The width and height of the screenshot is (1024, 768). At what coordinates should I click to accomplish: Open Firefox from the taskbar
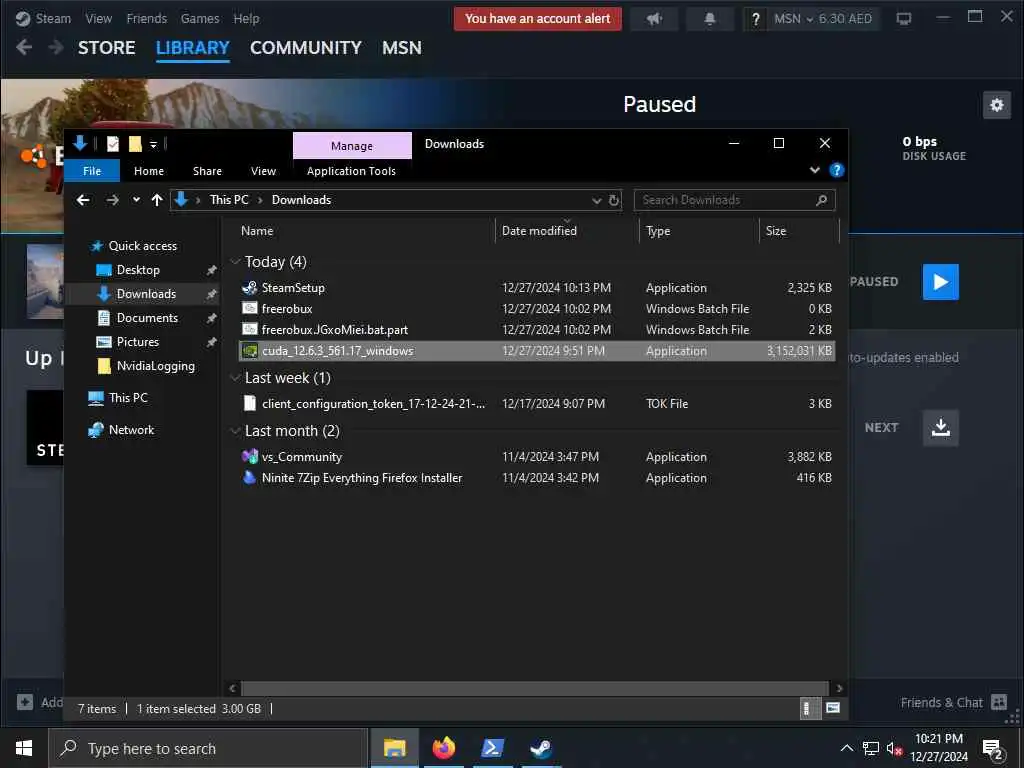click(443, 748)
